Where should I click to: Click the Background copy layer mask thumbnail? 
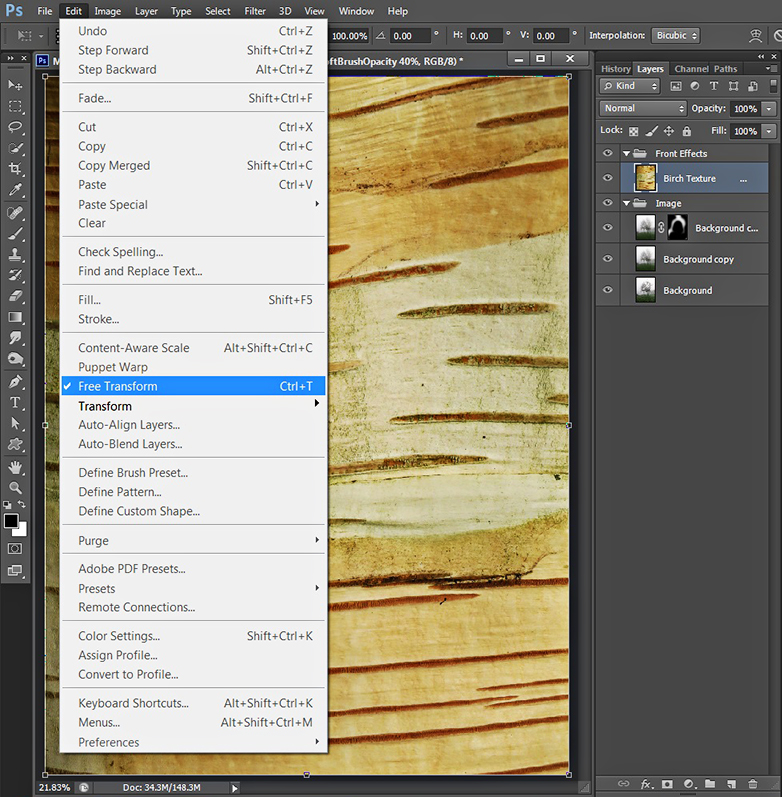677,227
